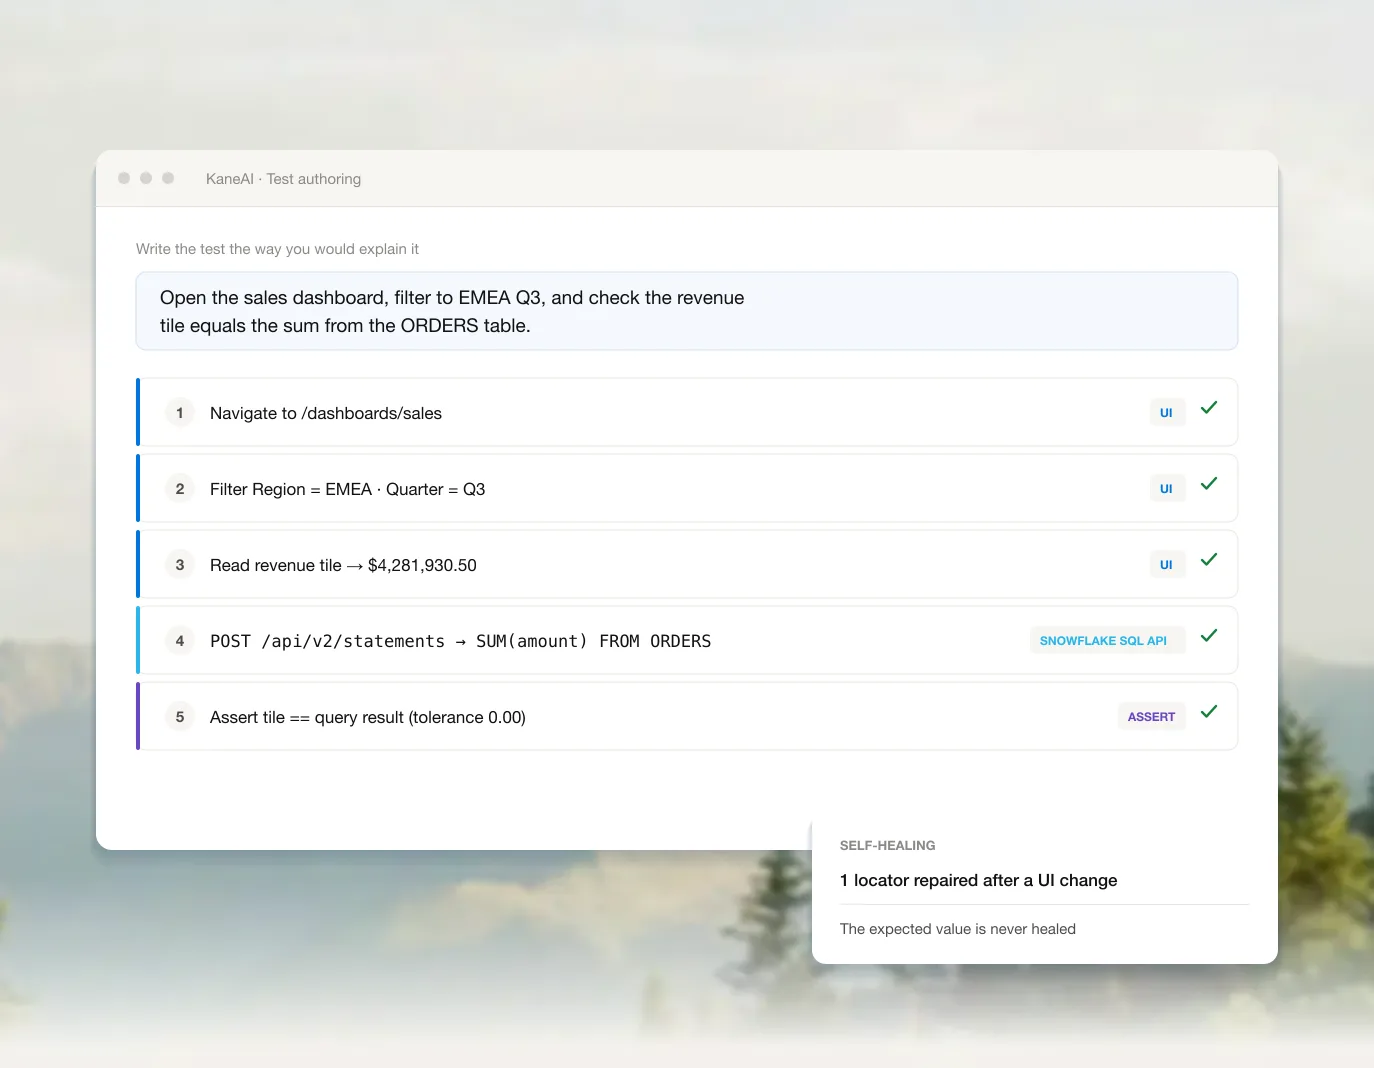Click 'The expected value is never healed'
Image resolution: width=1374 pixels, height=1068 pixels.
tap(958, 929)
